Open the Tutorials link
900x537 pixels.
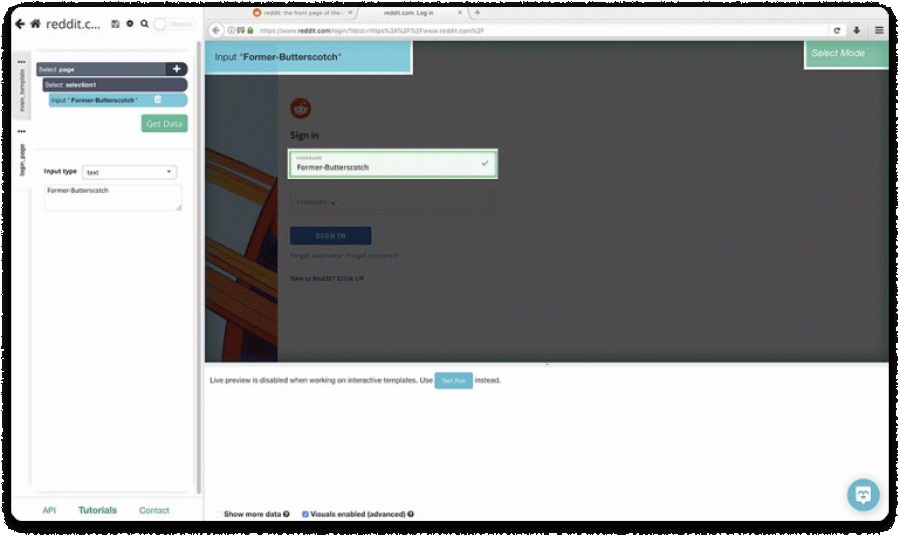pyautogui.click(x=98, y=510)
